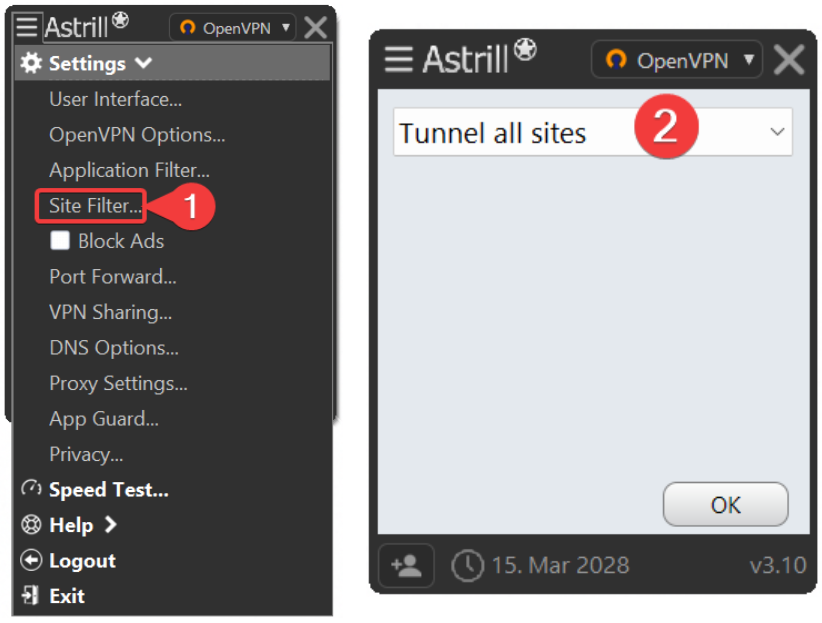Expand the Tunnel all sites combo box
Viewport: 822px width, 623px height.
(x=593, y=132)
